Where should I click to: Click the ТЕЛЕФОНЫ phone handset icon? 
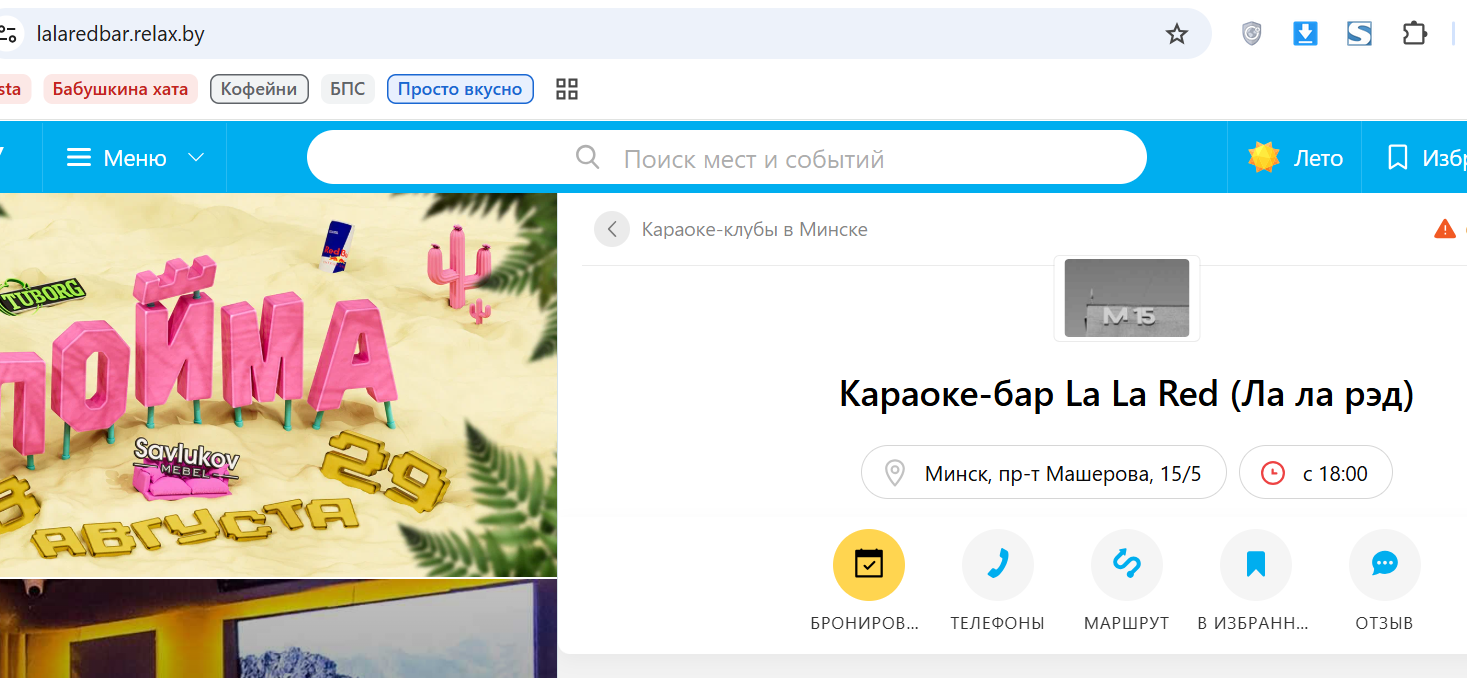tap(998, 565)
